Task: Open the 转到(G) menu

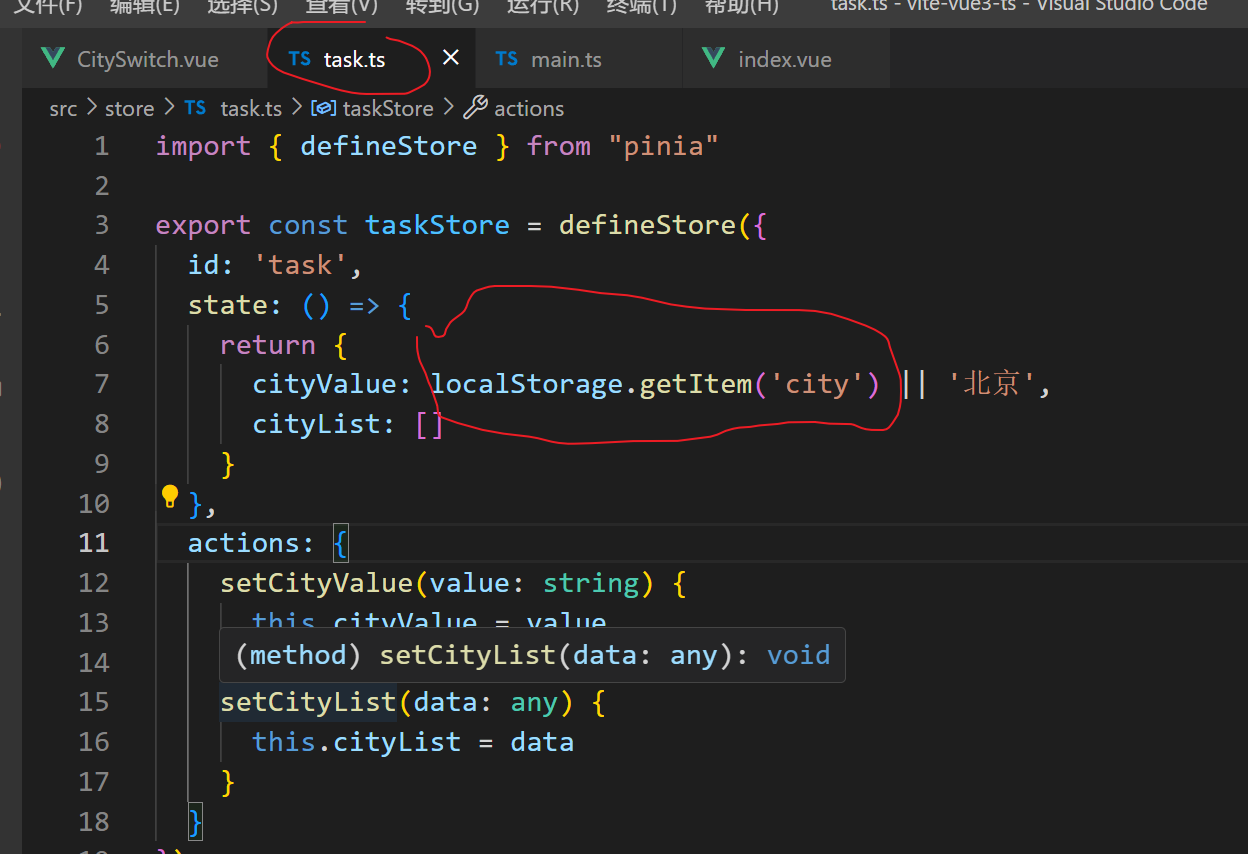Action: [x=442, y=6]
